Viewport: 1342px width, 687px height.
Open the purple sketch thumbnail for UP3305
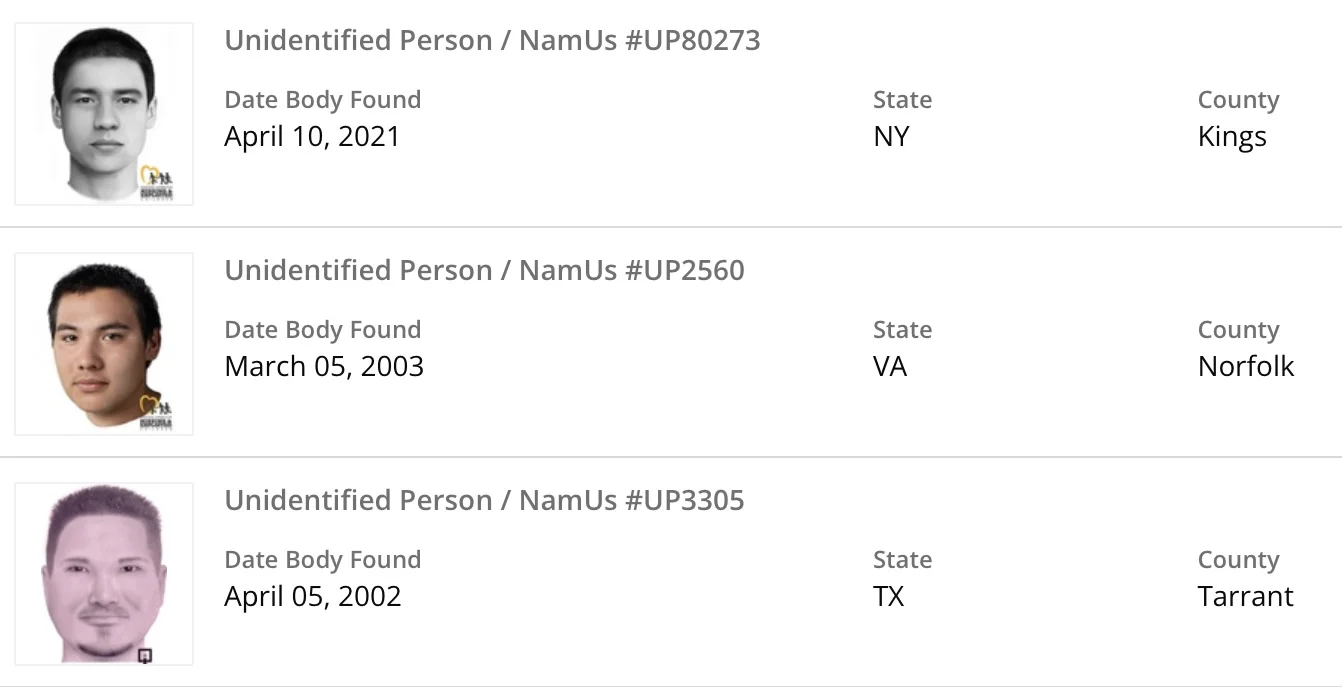[103, 573]
